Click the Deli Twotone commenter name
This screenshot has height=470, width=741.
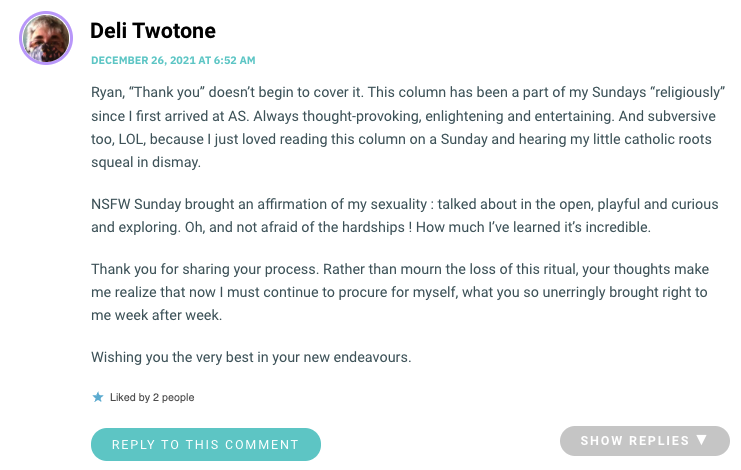153,31
